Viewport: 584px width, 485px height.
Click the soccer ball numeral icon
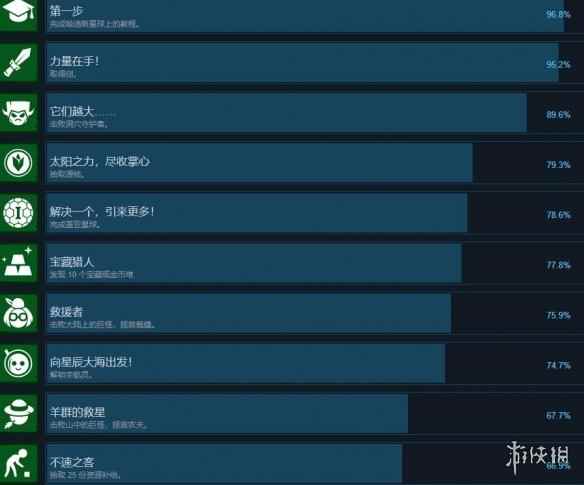coord(19,213)
